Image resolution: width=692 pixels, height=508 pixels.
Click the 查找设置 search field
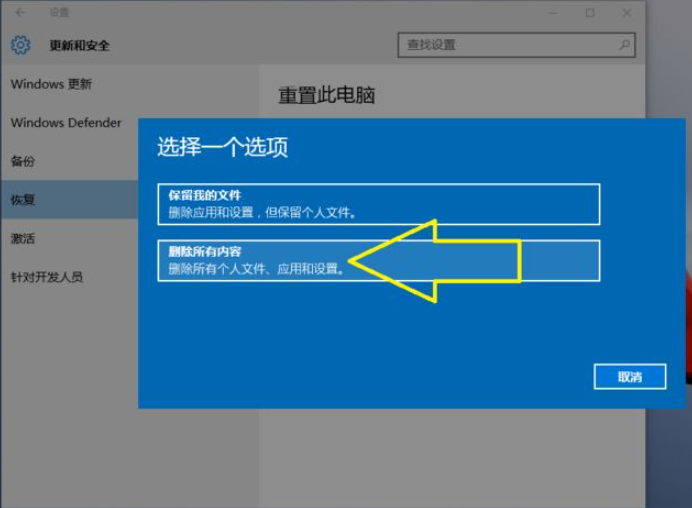(516, 45)
